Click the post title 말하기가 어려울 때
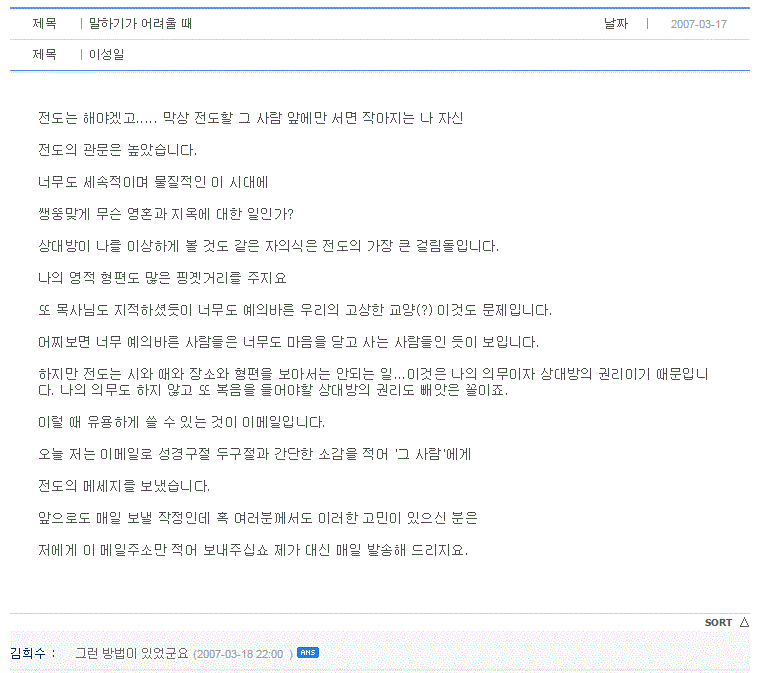764x673 pixels. [140, 23]
